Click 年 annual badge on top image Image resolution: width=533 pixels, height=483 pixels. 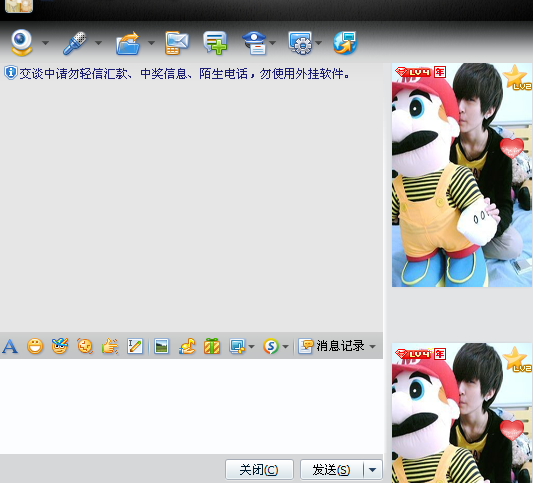pos(440,72)
